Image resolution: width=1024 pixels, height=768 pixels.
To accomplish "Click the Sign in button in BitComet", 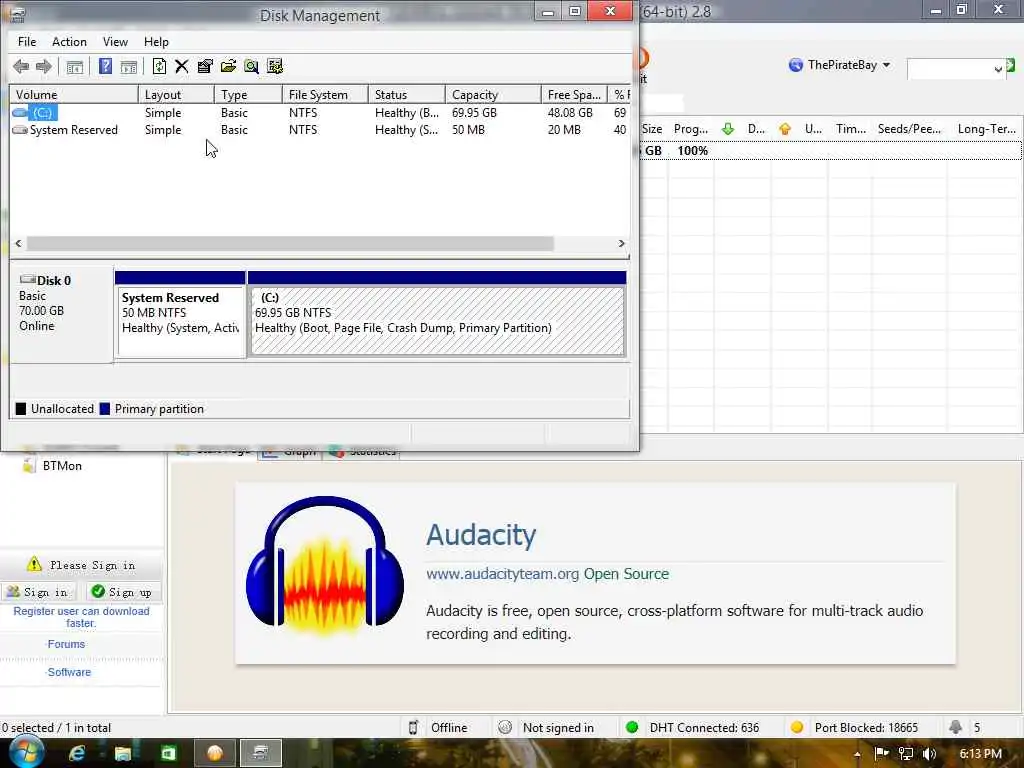I will click(x=38, y=592).
